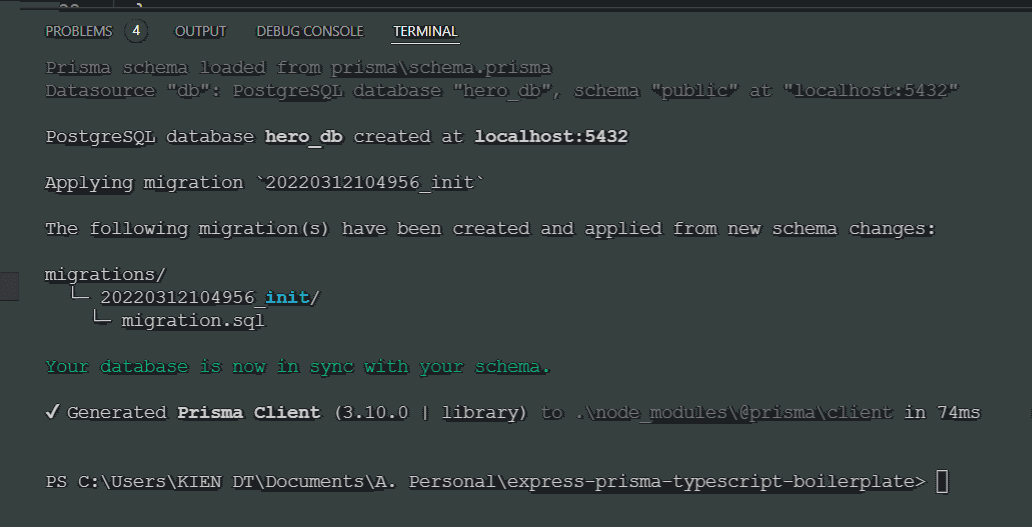Viewport: 1032px width, 527px height.
Task: Click the problems count badge showing 4
Action: tap(136, 32)
